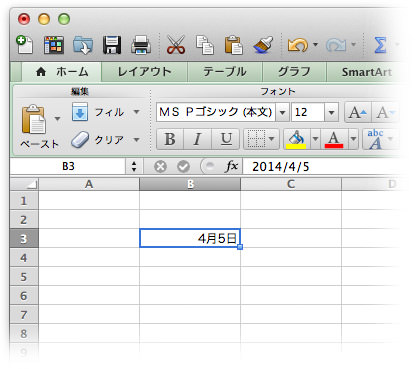Click the fill handle of cell B3
The height and width of the screenshot is (369, 416).
click(240, 247)
